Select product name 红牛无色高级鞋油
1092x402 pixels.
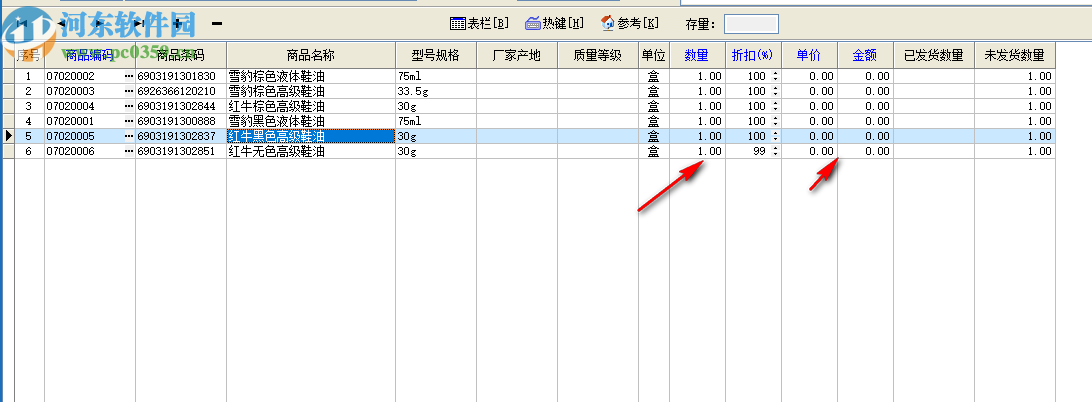(x=276, y=151)
